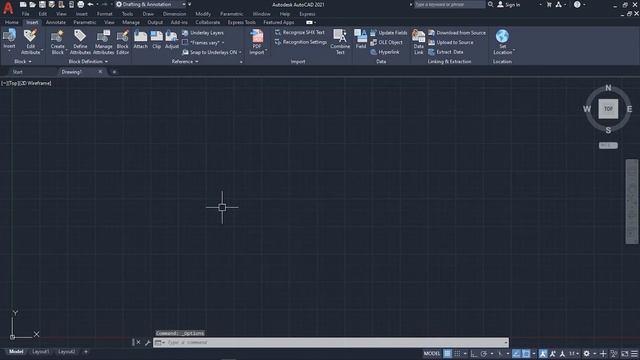
Task: Click the Data Link tool
Action: click(x=418, y=41)
